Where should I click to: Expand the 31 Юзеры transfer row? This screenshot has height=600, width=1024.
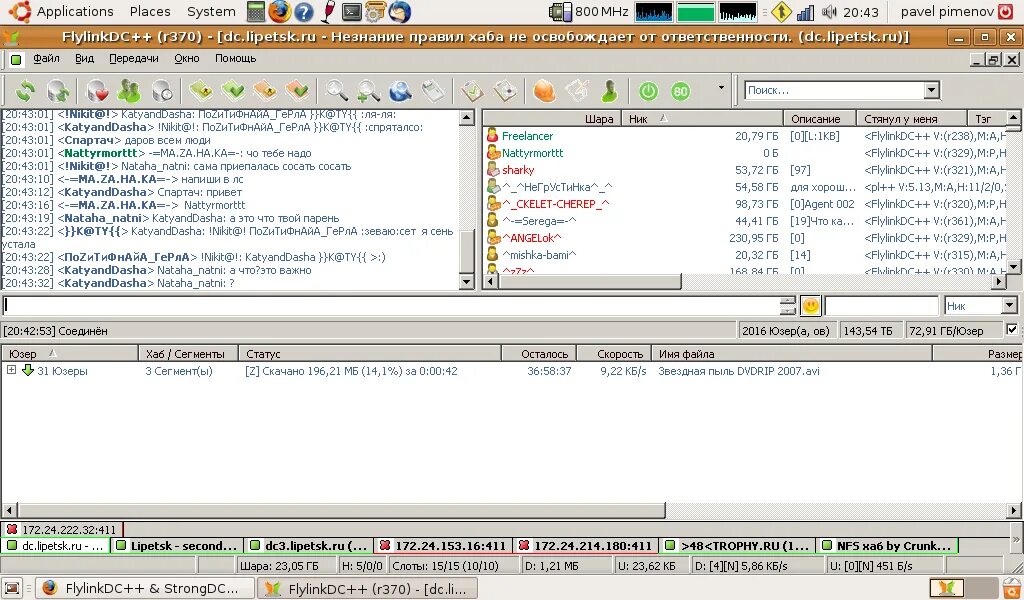[x=11, y=370]
